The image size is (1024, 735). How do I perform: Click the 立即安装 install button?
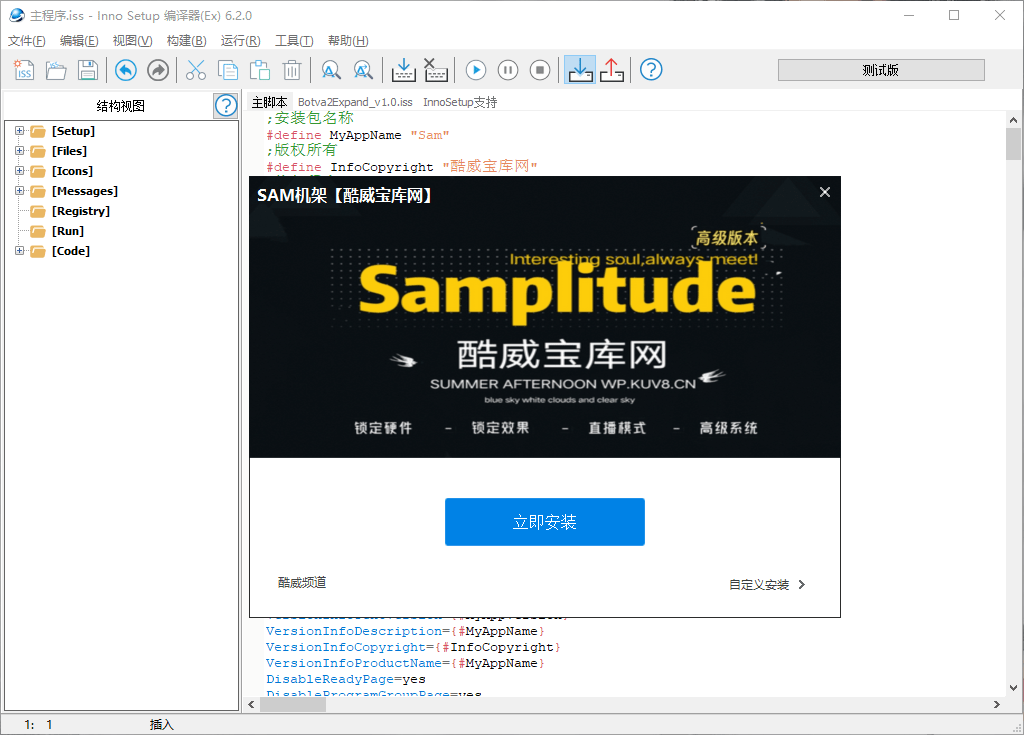pos(545,522)
